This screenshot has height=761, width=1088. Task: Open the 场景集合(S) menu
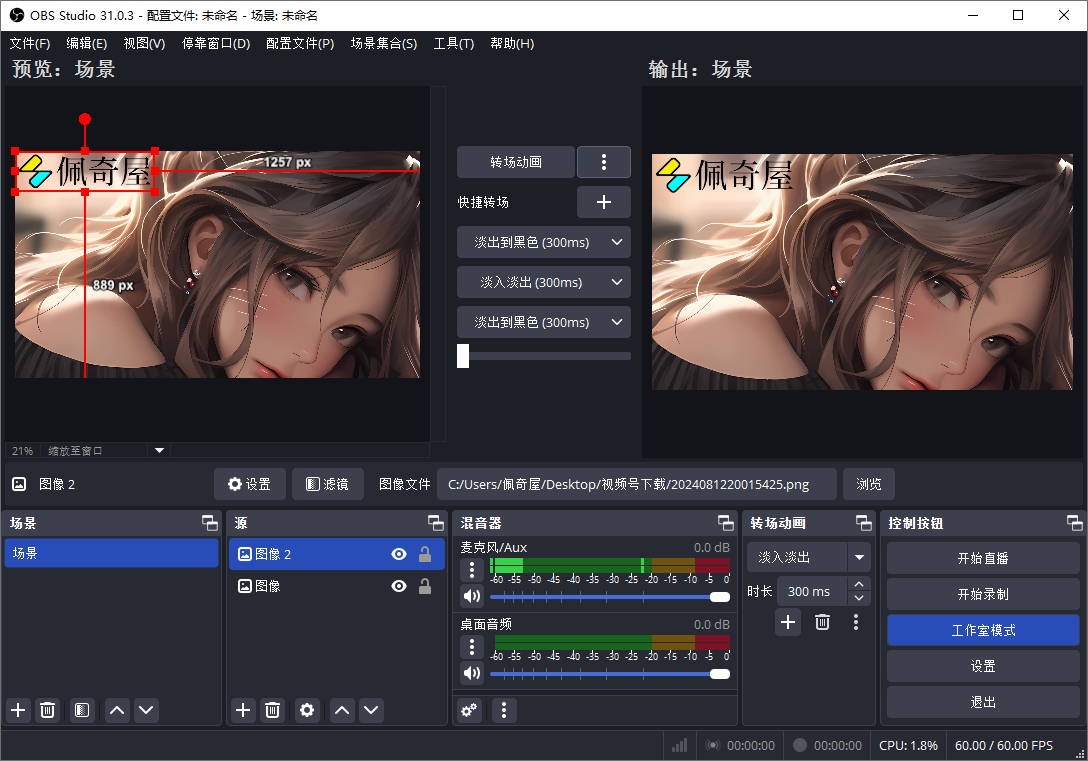click(384, 43)
